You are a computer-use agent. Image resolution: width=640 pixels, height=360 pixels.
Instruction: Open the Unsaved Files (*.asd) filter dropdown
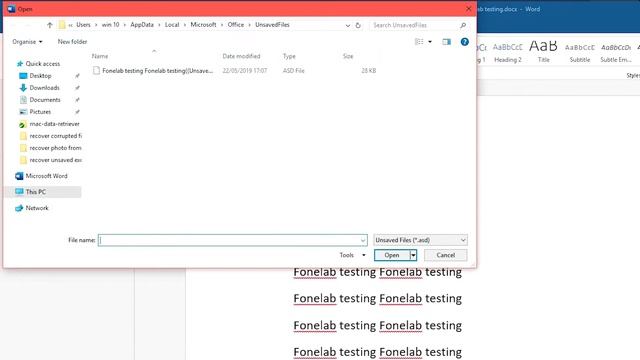pyautogui.click(x=420, y=240)
